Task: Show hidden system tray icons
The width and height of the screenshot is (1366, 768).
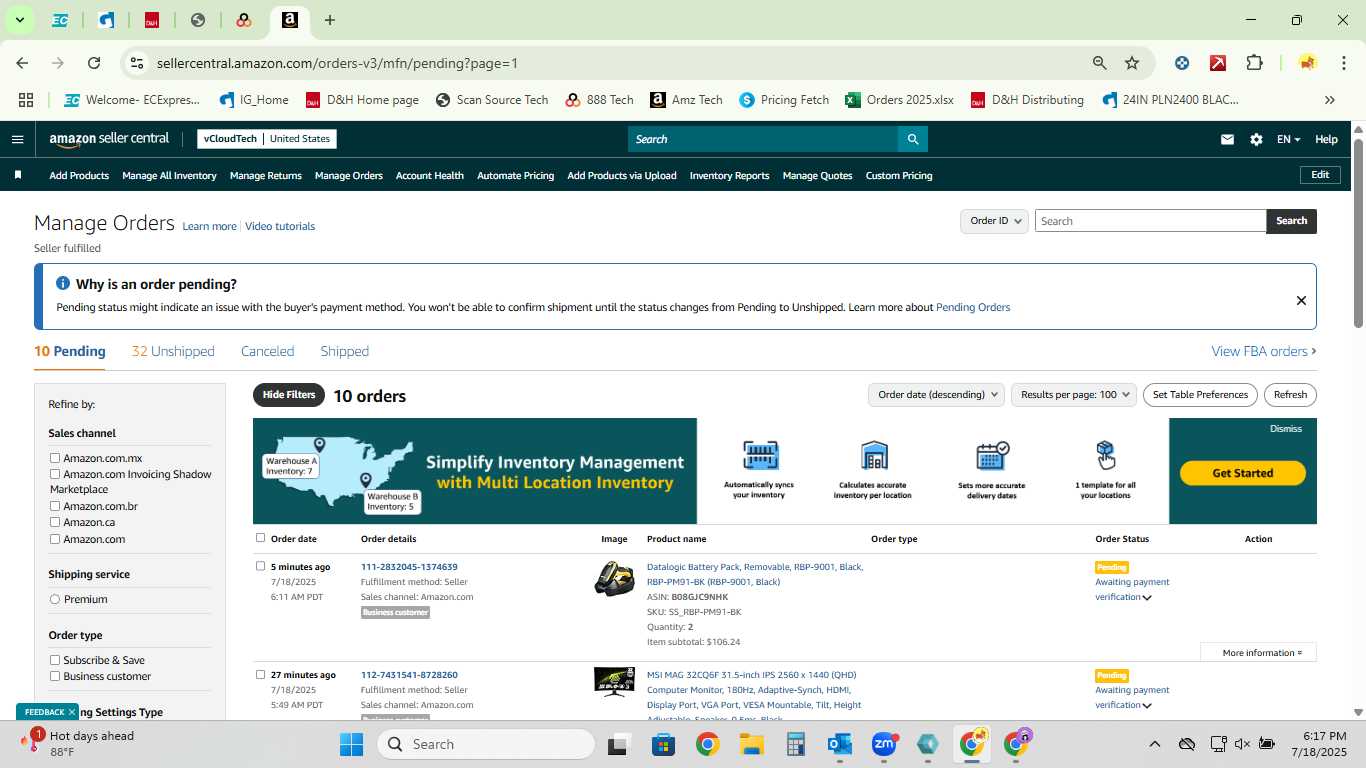Action: click(1154, 744)
